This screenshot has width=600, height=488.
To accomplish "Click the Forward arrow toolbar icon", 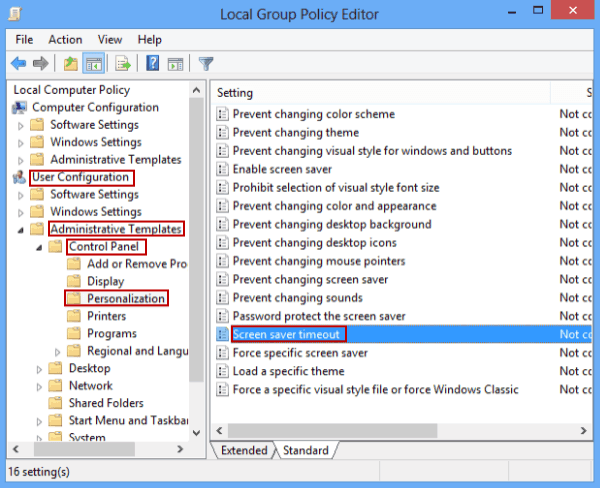I will click(x=41, y=63).
